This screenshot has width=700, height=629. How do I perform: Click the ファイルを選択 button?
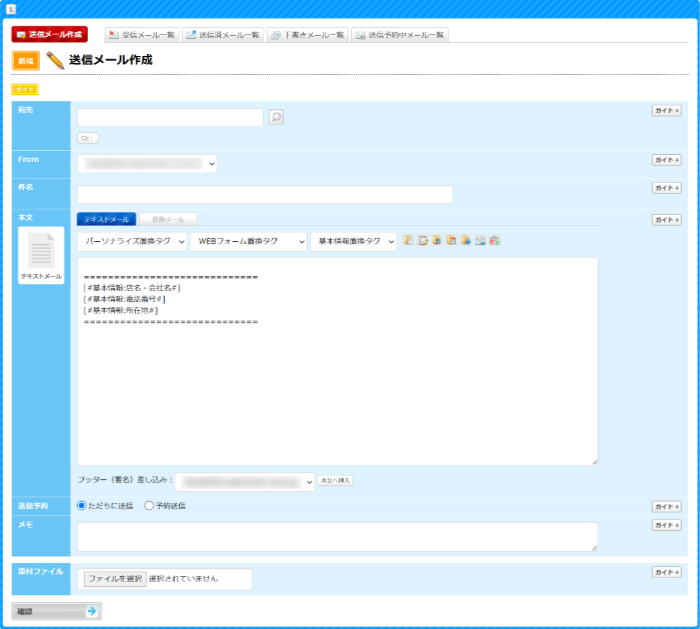[115, 579]
